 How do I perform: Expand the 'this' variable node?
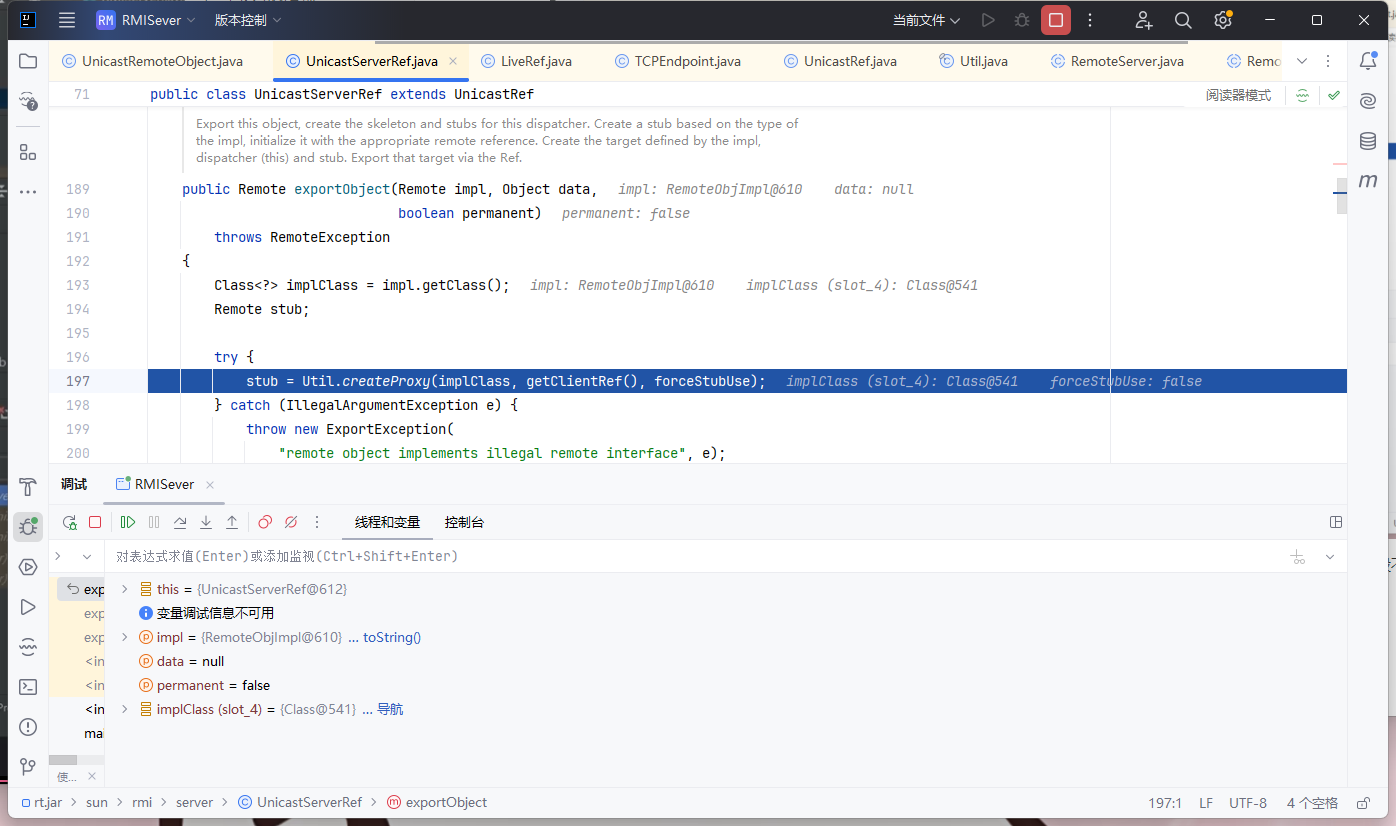pyautogui.click(x=125, y=590)
